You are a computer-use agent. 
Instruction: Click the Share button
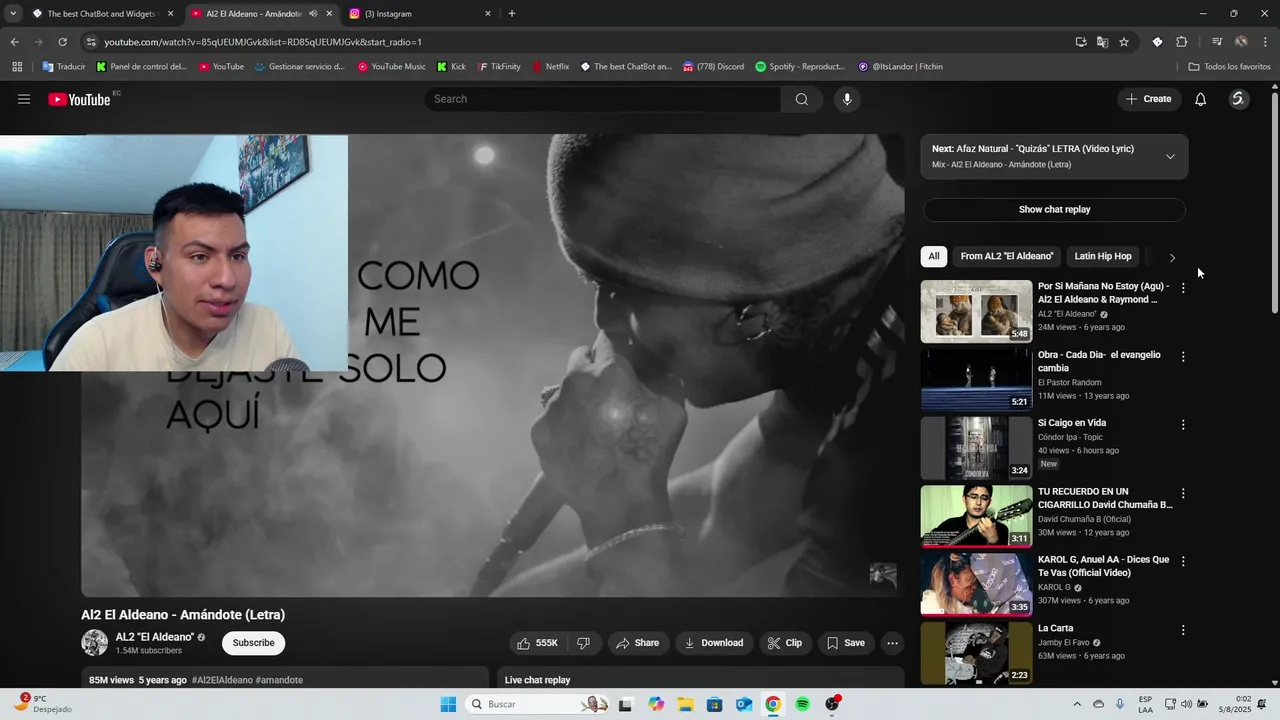[637, 643]
